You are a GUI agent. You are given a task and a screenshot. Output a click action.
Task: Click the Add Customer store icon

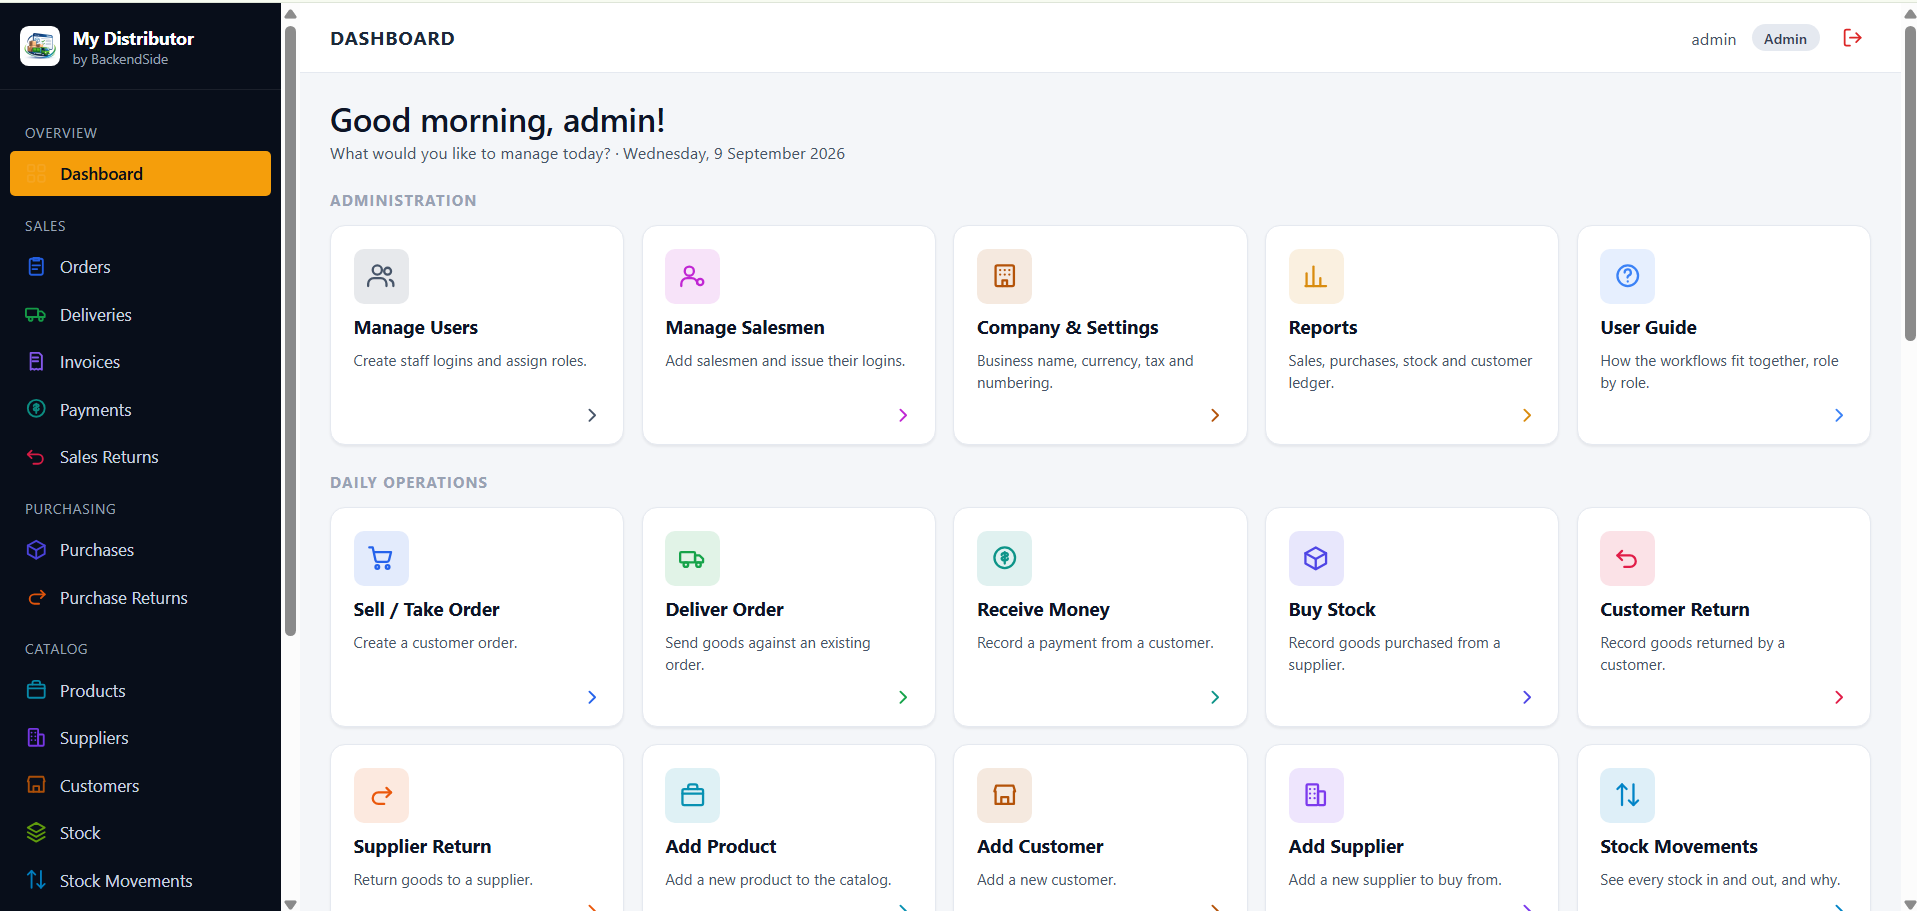(x=1004, y=795)
